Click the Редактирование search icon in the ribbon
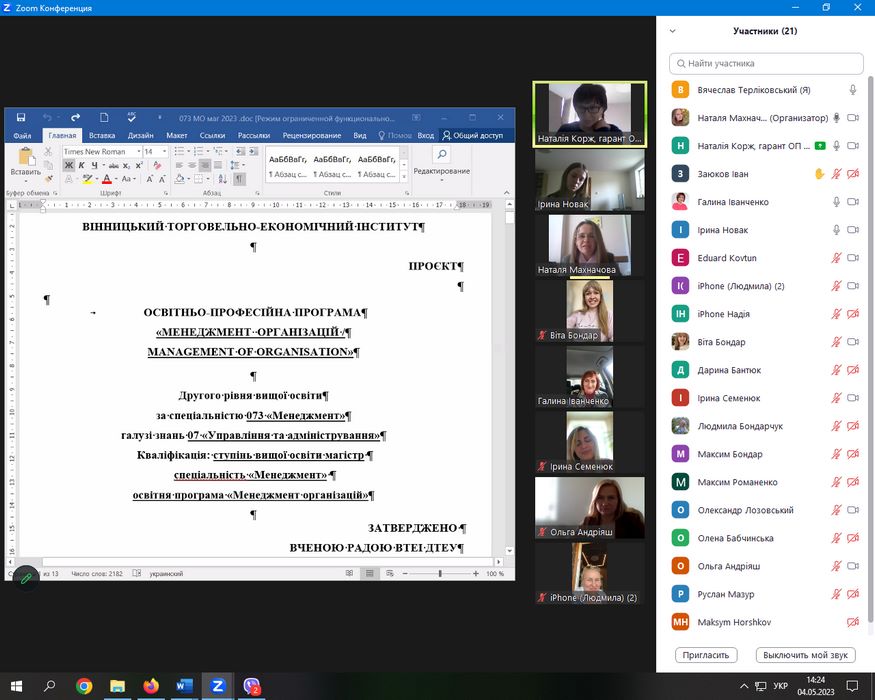Screen dimensions: 875x700 tap(441, 155)
